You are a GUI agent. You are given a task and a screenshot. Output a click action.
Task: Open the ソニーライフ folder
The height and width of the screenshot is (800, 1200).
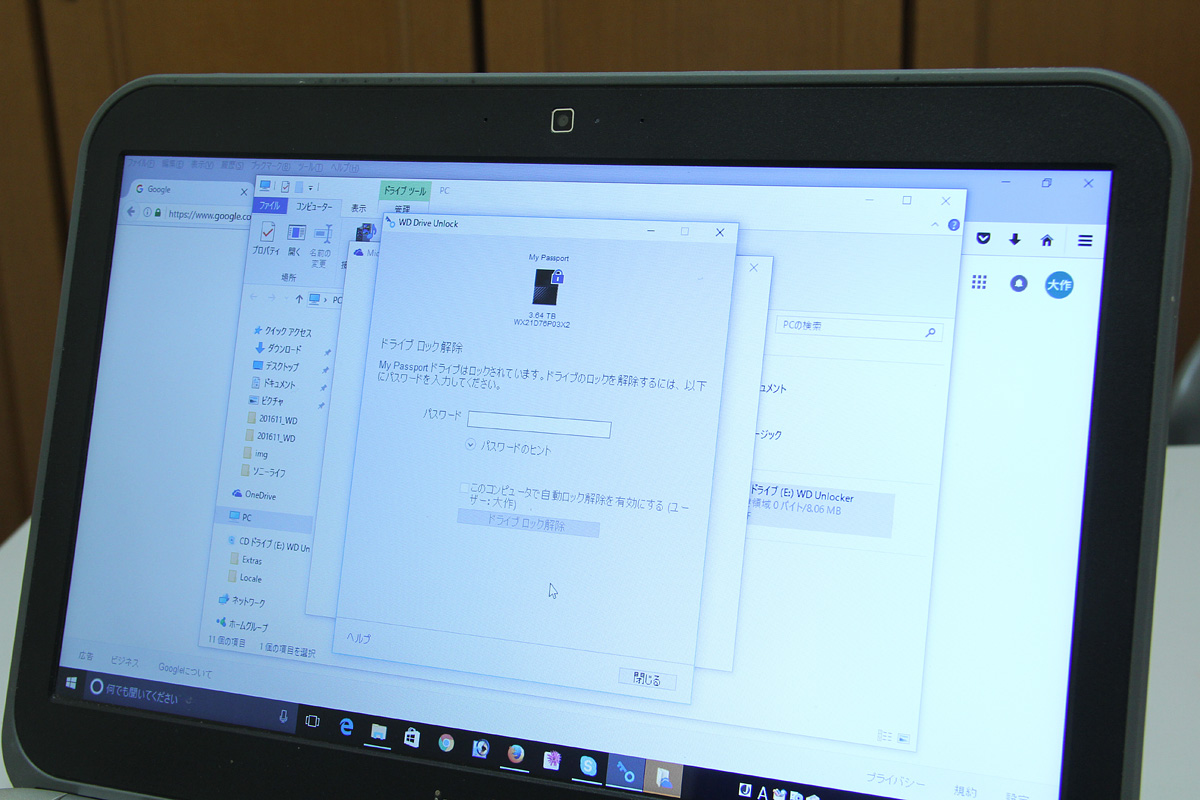(x=263, y=470)
